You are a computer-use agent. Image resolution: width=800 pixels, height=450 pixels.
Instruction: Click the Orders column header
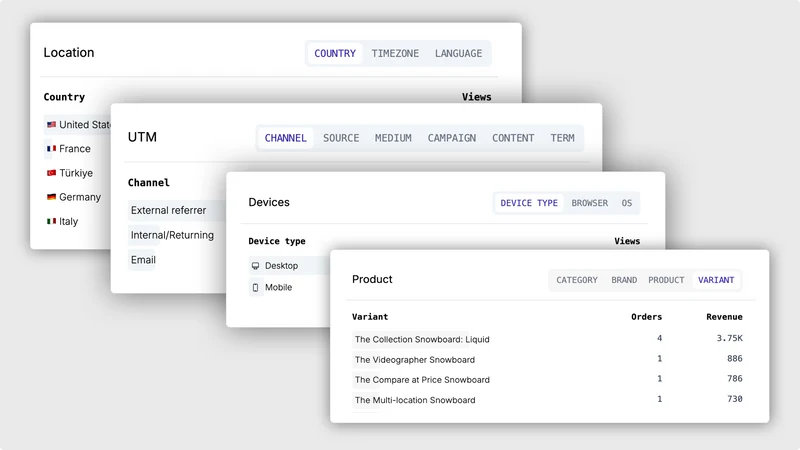pyautogui.click(x=646, y=317)
